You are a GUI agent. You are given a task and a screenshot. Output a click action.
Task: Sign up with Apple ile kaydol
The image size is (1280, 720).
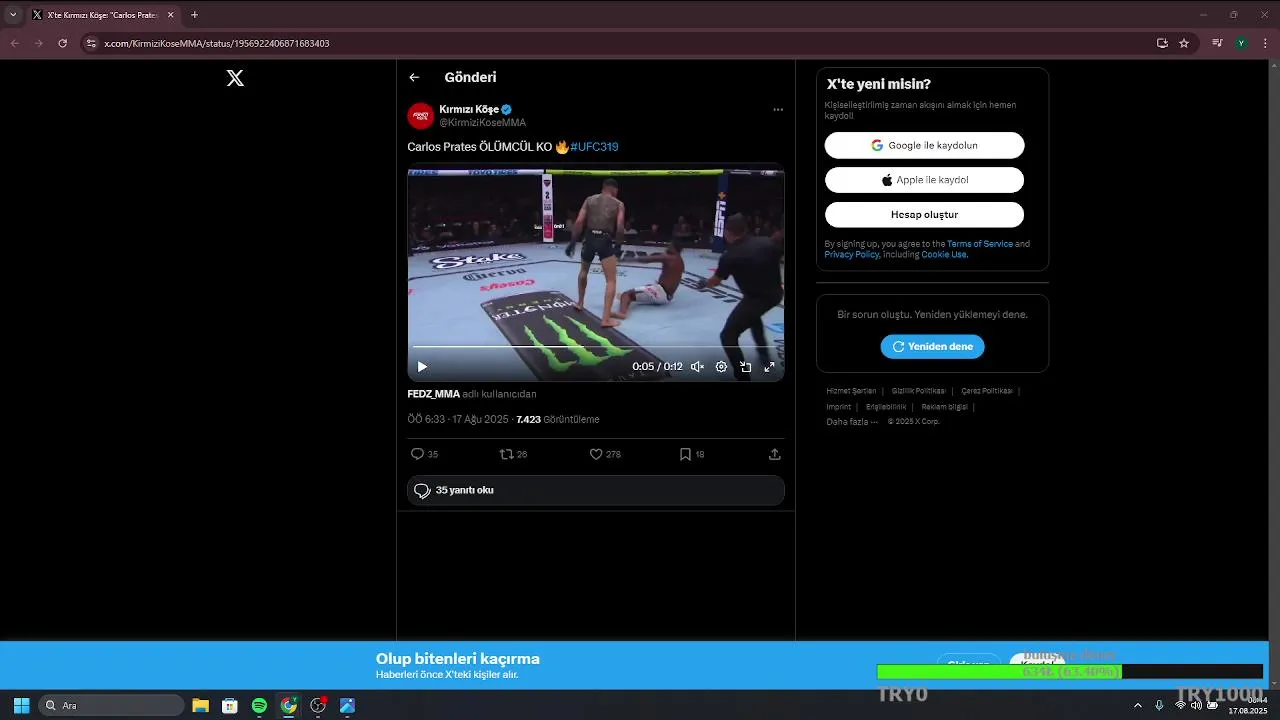pos(924,180)
